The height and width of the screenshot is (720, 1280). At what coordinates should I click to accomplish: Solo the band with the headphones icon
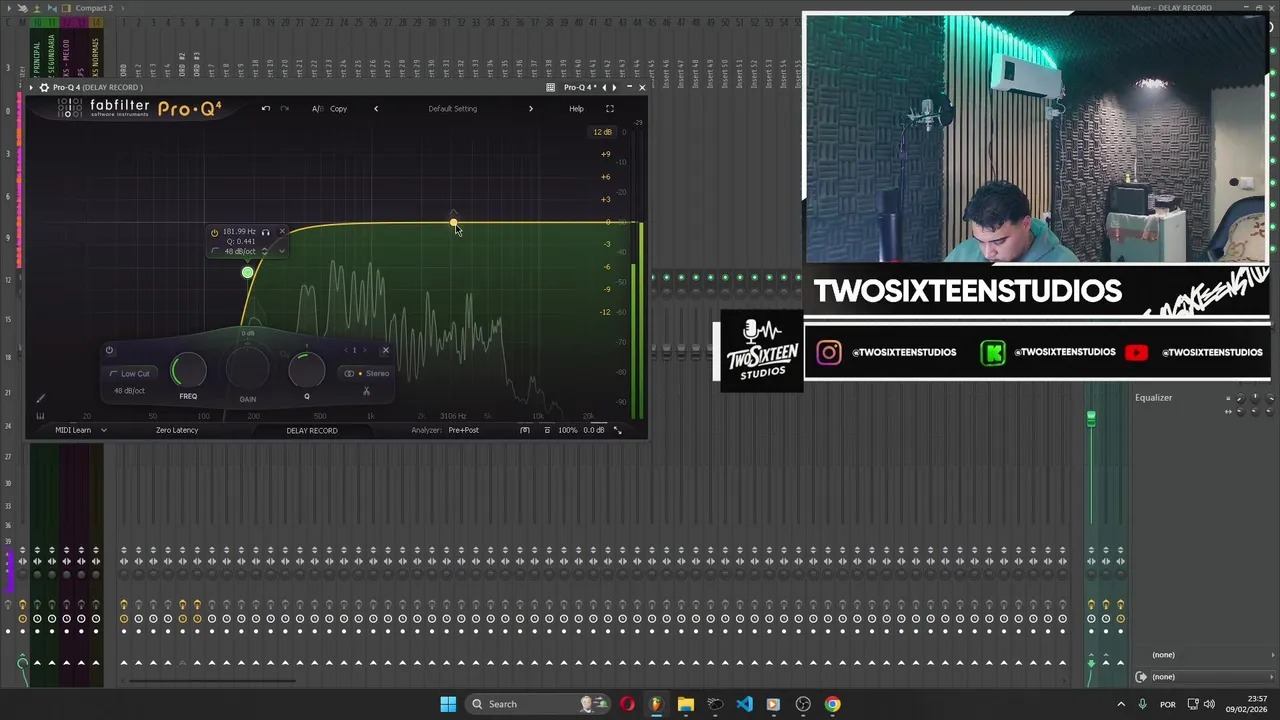[x=265, y=232]
